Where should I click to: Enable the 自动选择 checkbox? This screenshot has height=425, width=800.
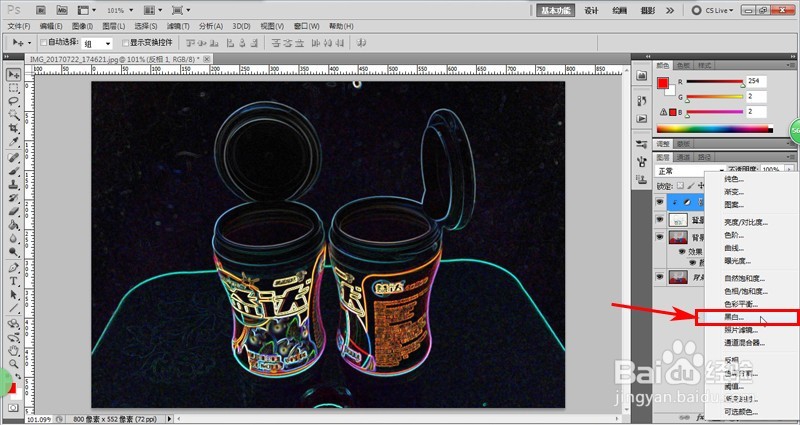43,42
